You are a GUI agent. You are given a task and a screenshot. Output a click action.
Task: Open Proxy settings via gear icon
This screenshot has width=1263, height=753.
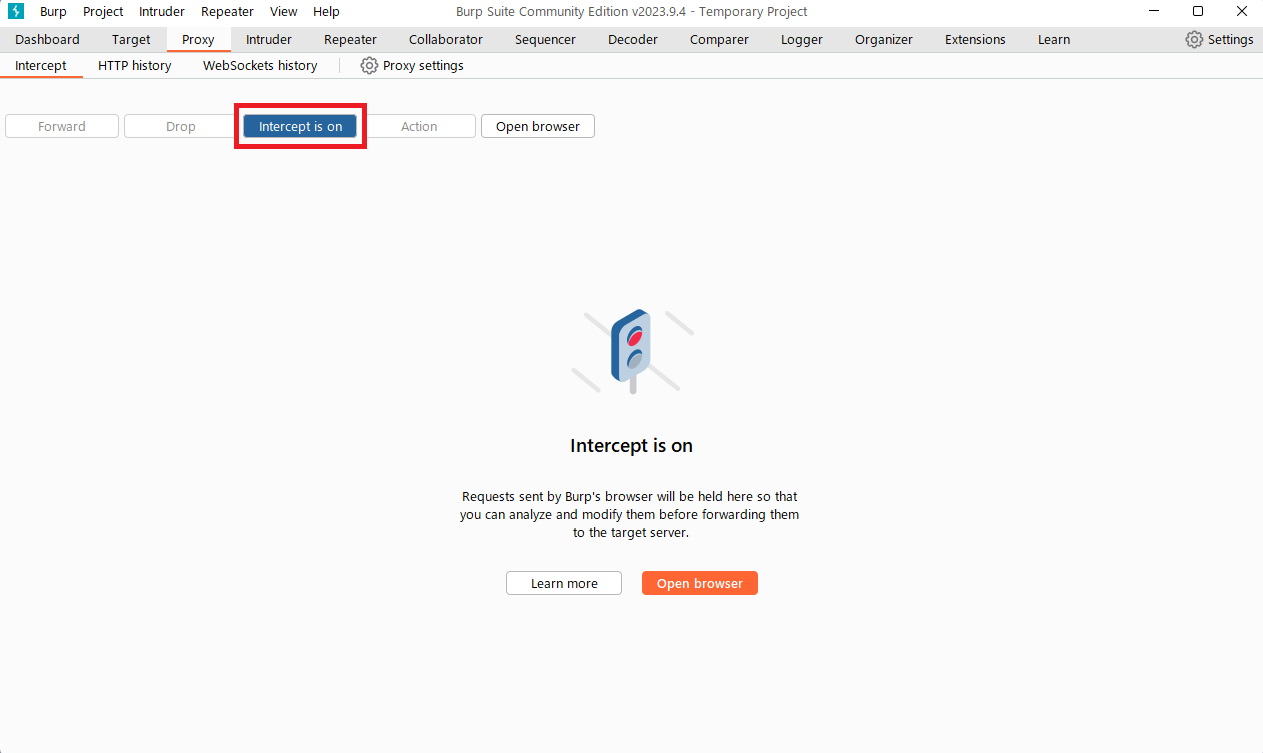point(369,66)
